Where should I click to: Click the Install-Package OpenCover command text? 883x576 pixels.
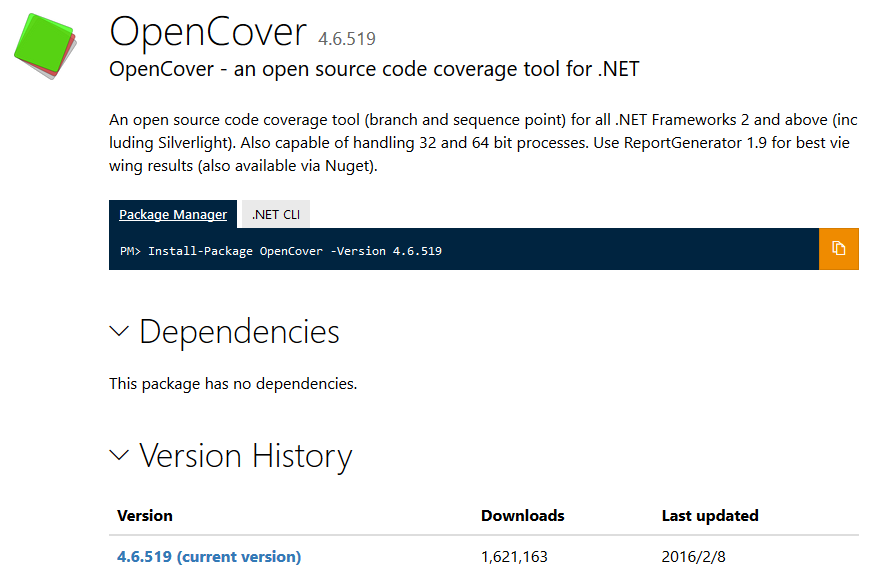[295, 251]
